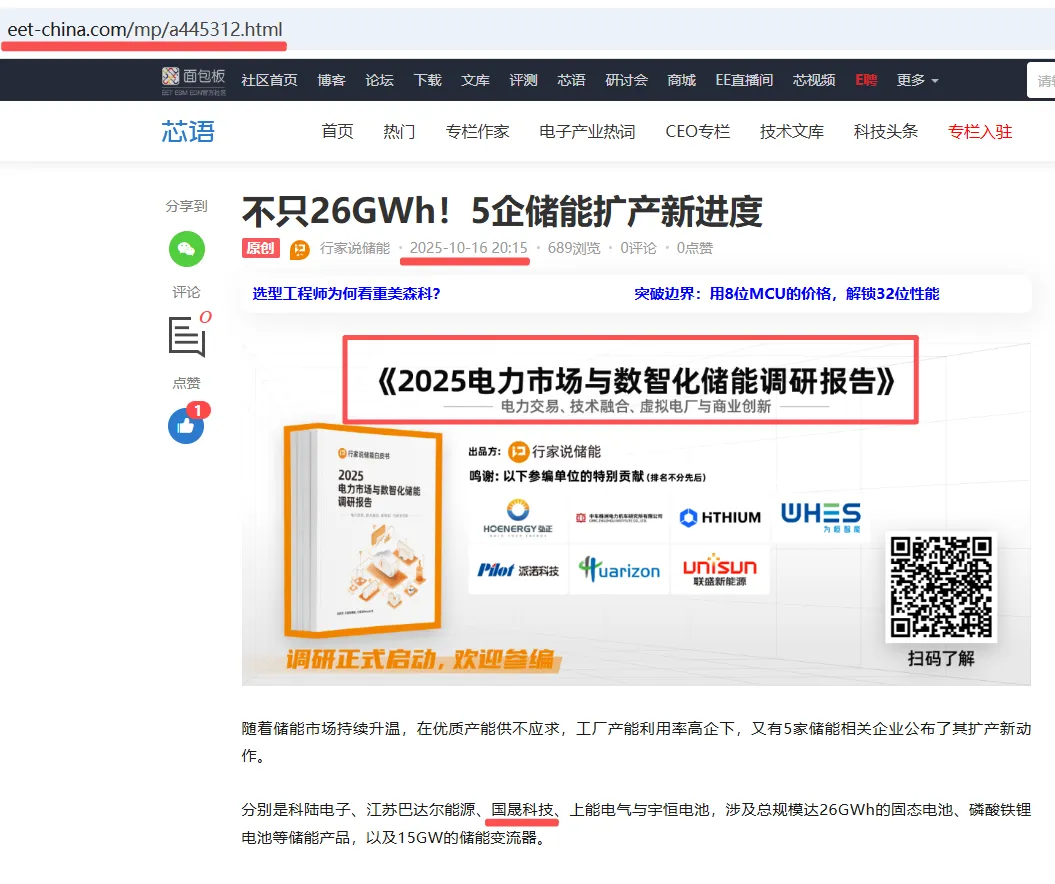The height and width of the screenshot is (884, 1055).
Task: Click the publish date 2025-10-16 20:15
Action: coord(469,248)
